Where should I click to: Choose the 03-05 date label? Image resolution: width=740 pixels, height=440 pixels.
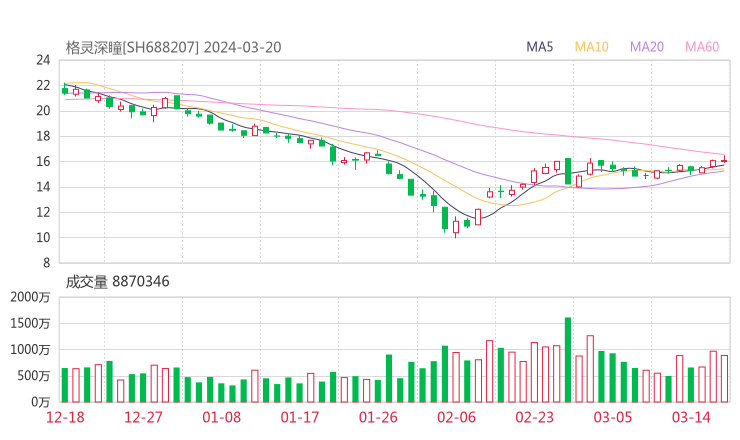(x=613, y=417)
